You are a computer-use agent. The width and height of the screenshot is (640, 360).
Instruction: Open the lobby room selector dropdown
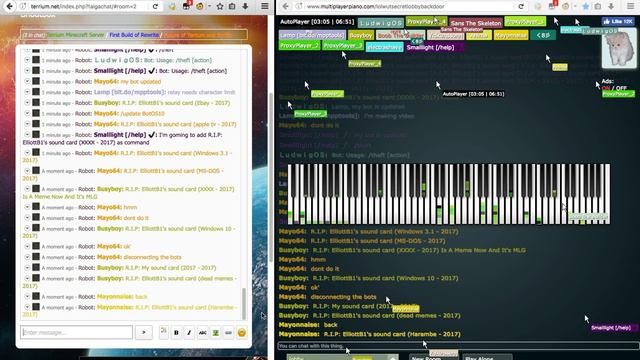[342, 357]
